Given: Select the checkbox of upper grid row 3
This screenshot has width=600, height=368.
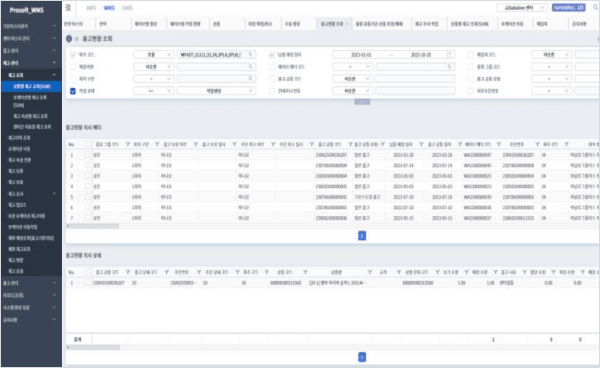Looking at the screenshot, I should coord(88,176).
